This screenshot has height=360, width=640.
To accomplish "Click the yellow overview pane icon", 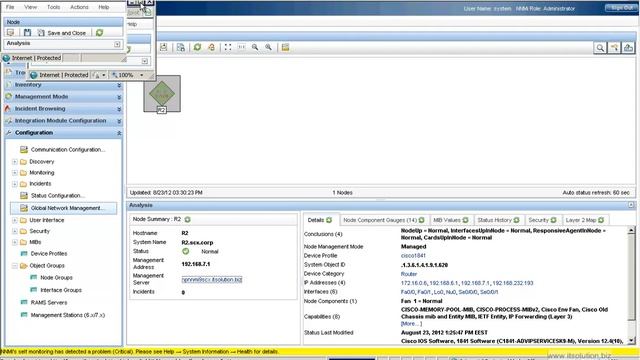I will (x=285, y=47).
